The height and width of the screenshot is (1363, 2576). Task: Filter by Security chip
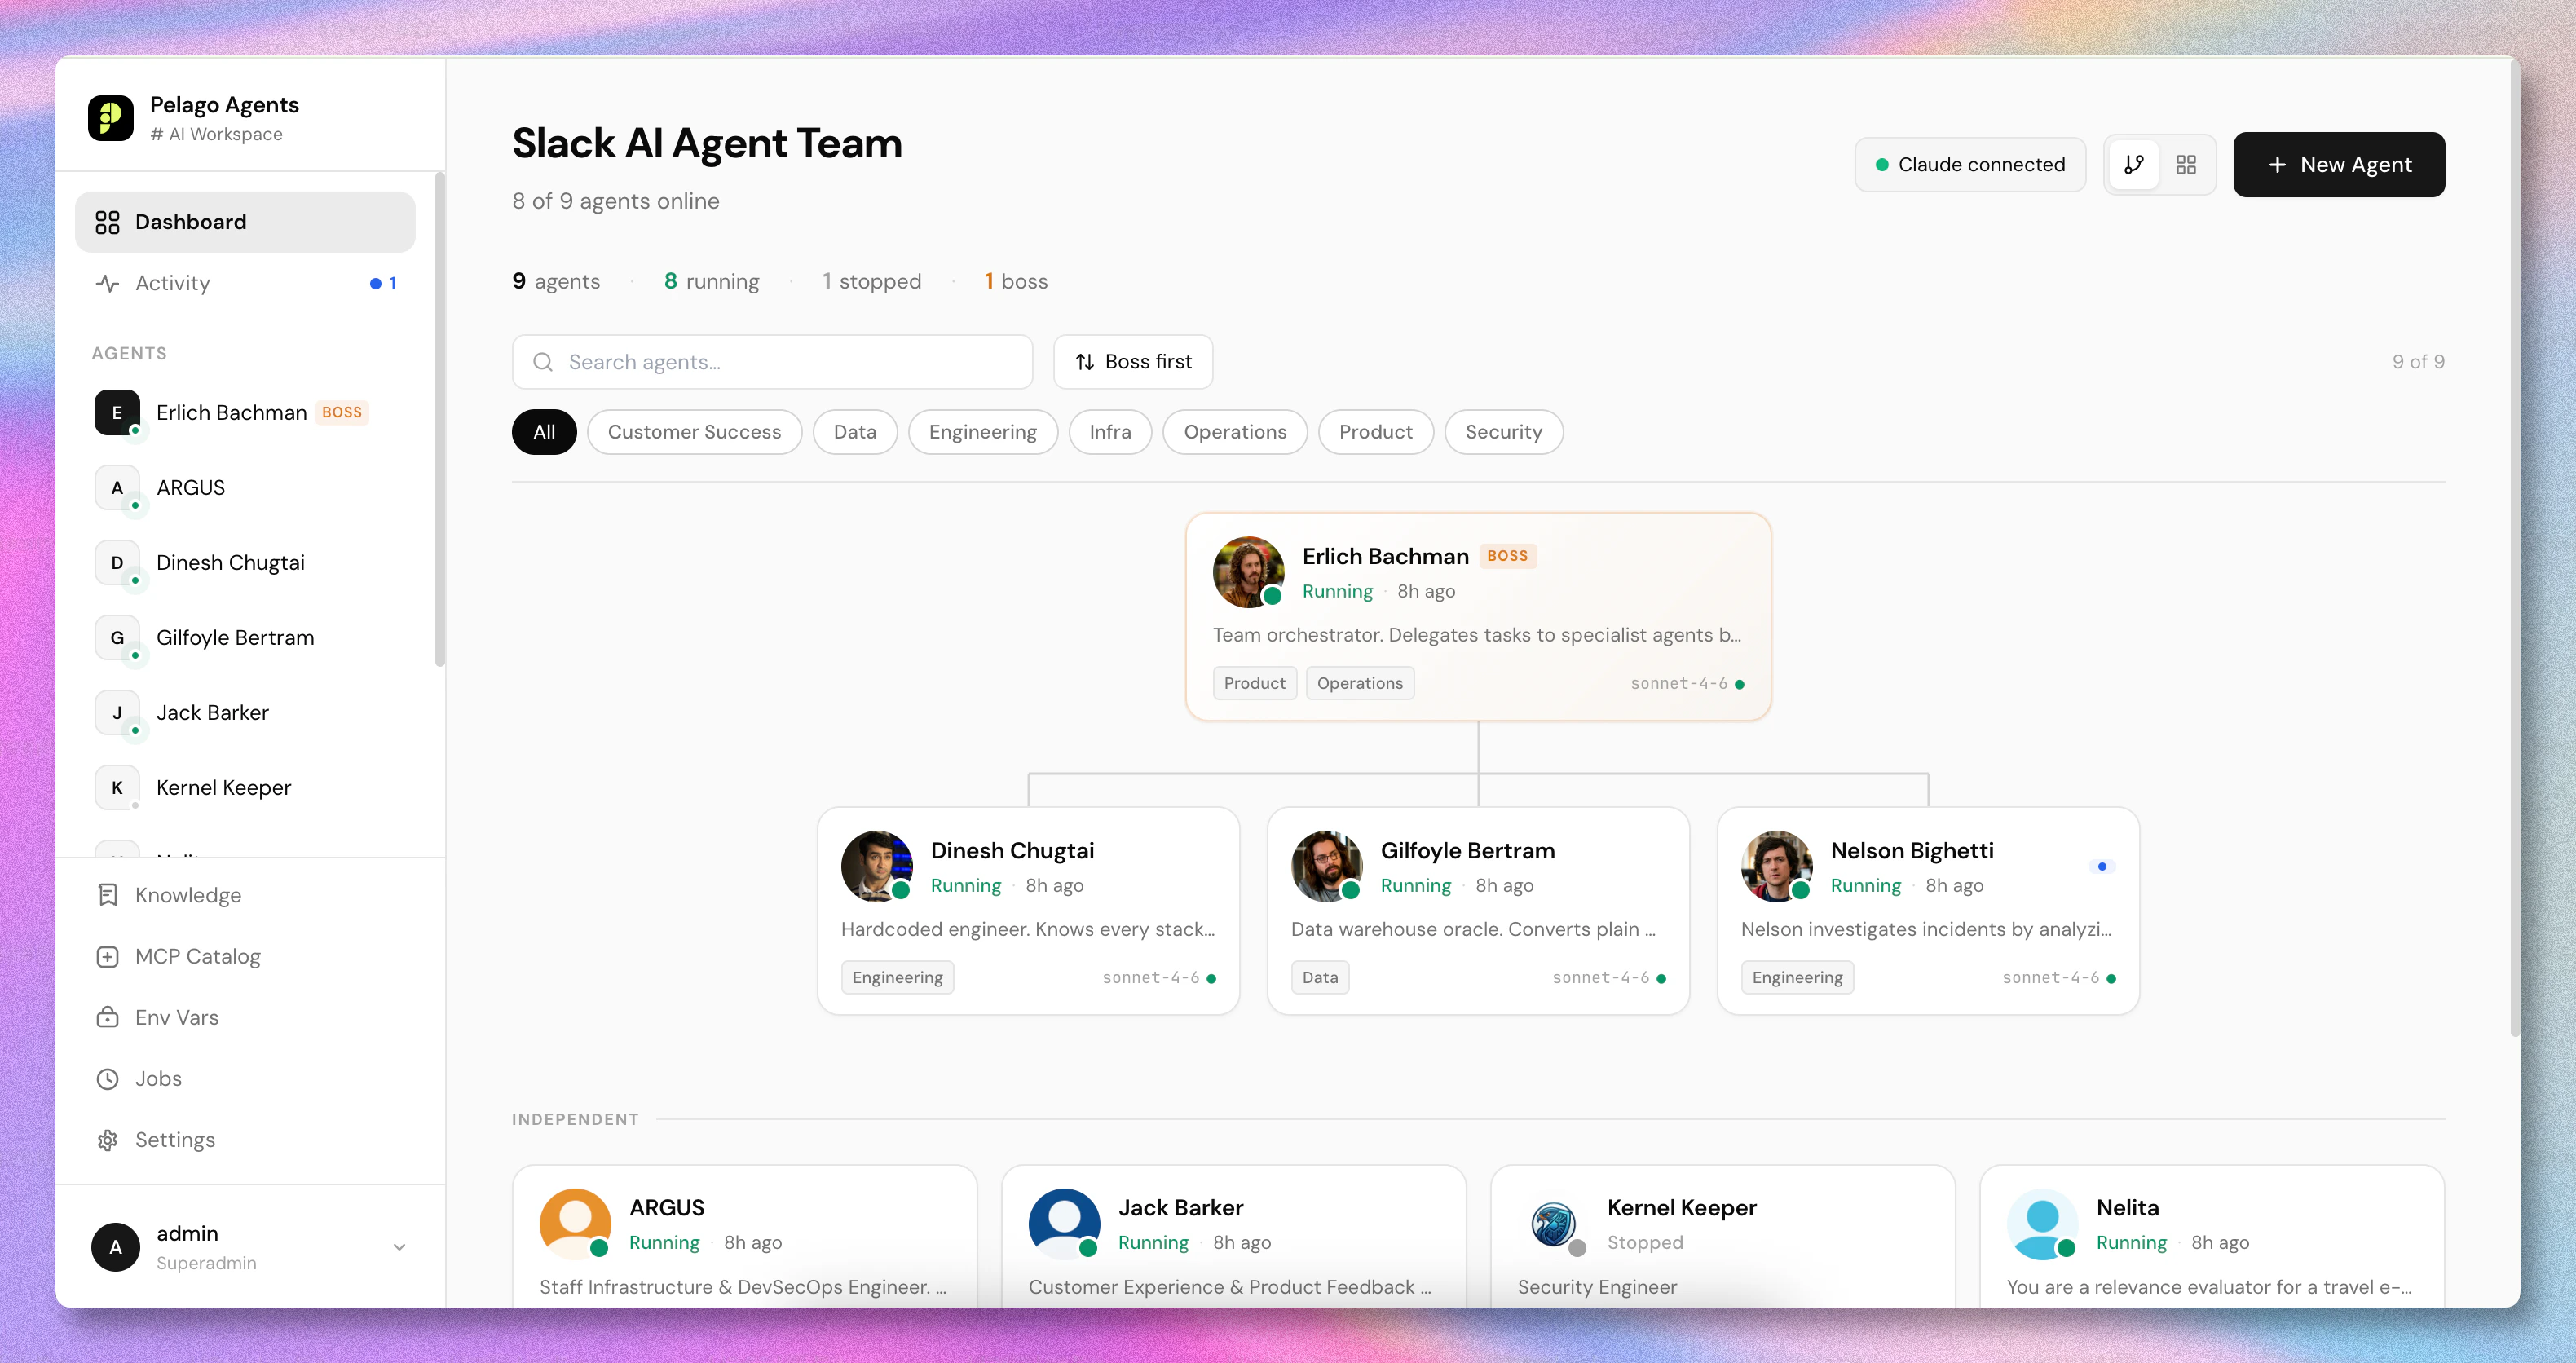point(1504,432)
